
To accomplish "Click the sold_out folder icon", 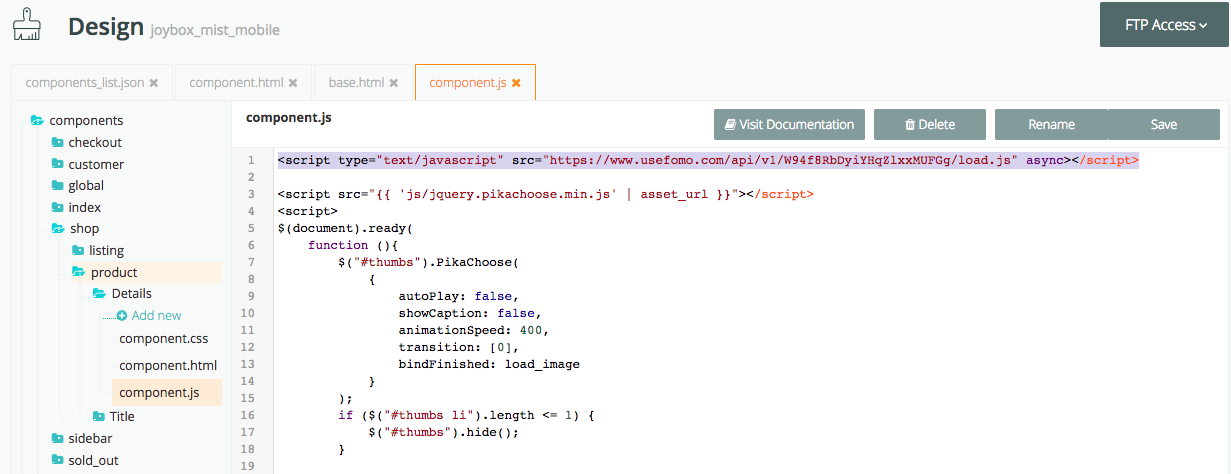I will 57,460.
